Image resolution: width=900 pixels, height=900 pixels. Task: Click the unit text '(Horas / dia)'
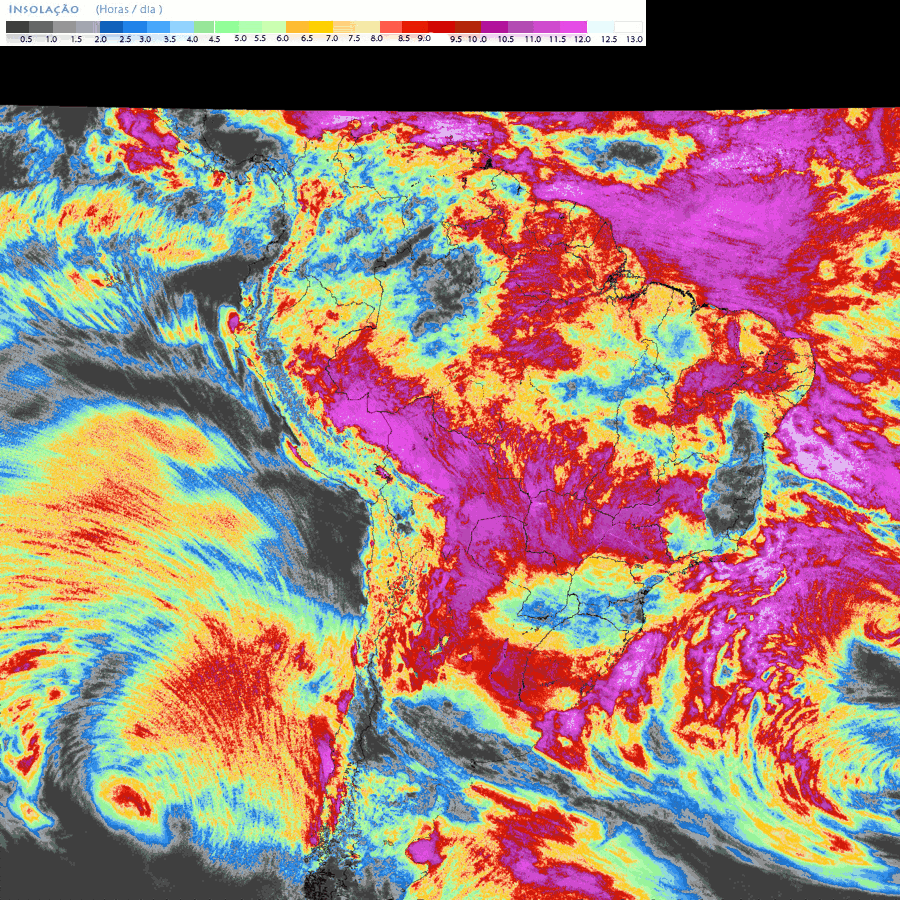(129, 9)
